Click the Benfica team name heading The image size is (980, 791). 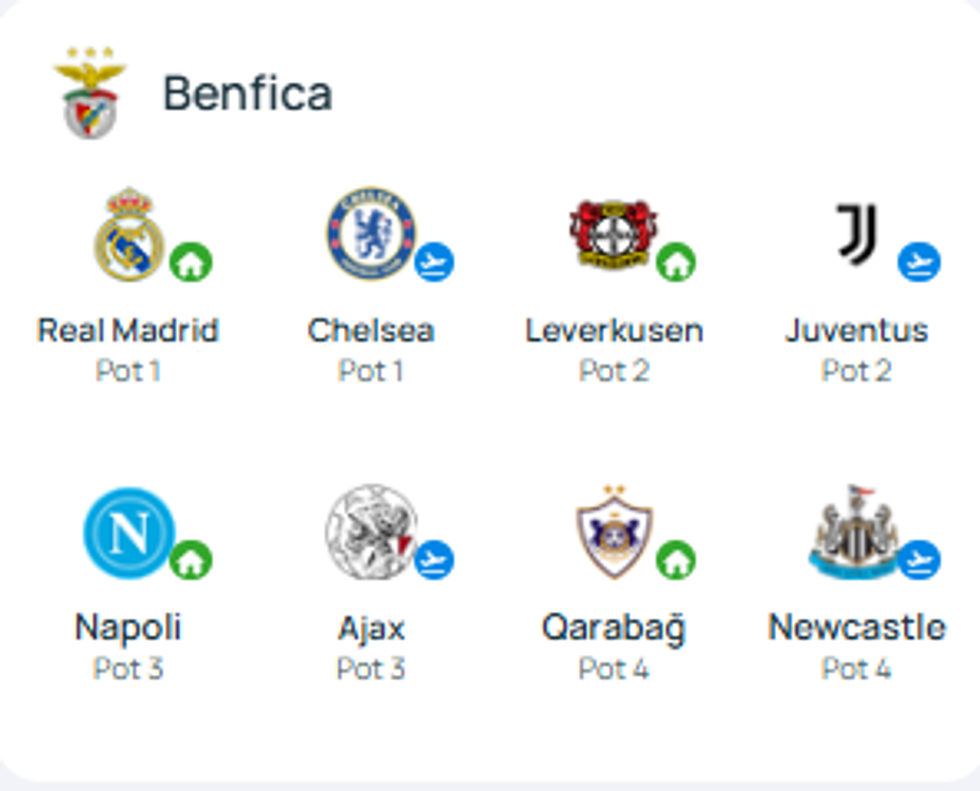pyautogui.click(x=247, y=94)
